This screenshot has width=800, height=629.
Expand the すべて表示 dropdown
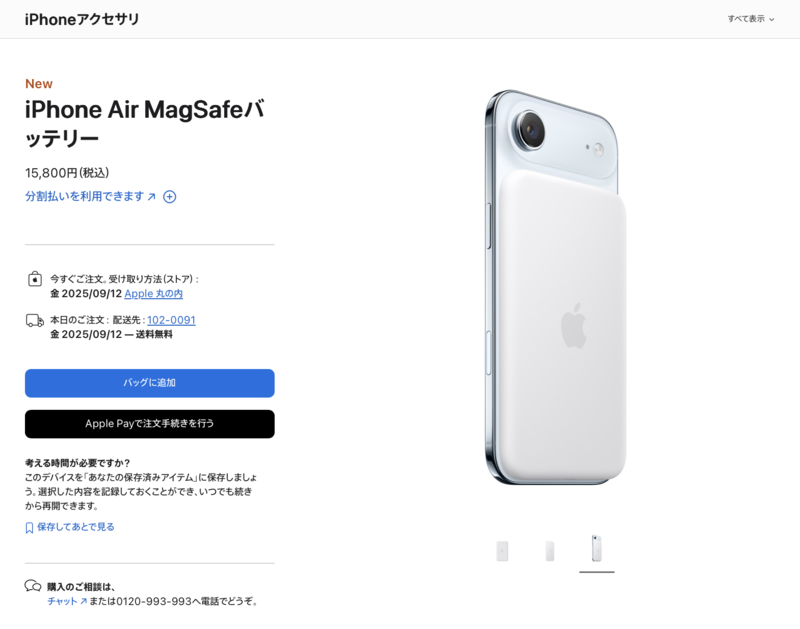click(751, 19)
